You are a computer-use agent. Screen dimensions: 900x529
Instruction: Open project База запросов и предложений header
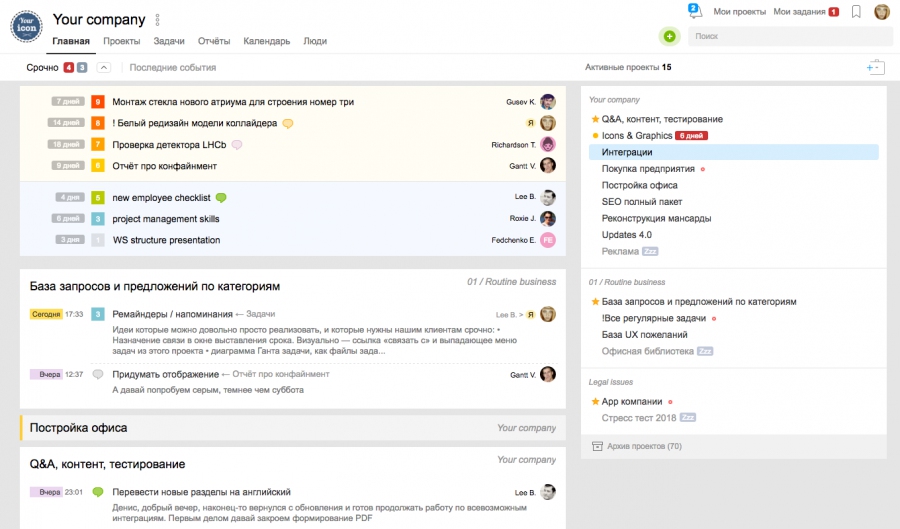(x=155, y=286)
